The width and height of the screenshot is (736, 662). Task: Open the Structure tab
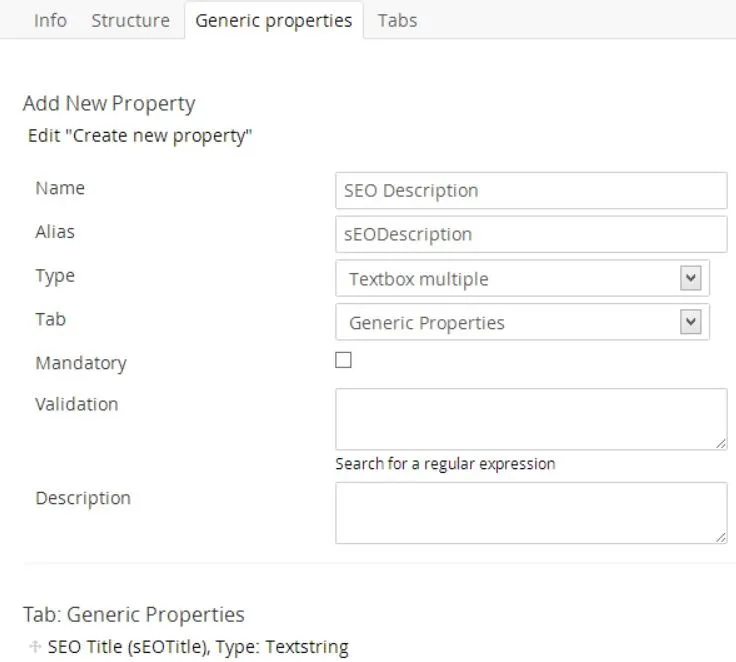(x=130, y=20)
